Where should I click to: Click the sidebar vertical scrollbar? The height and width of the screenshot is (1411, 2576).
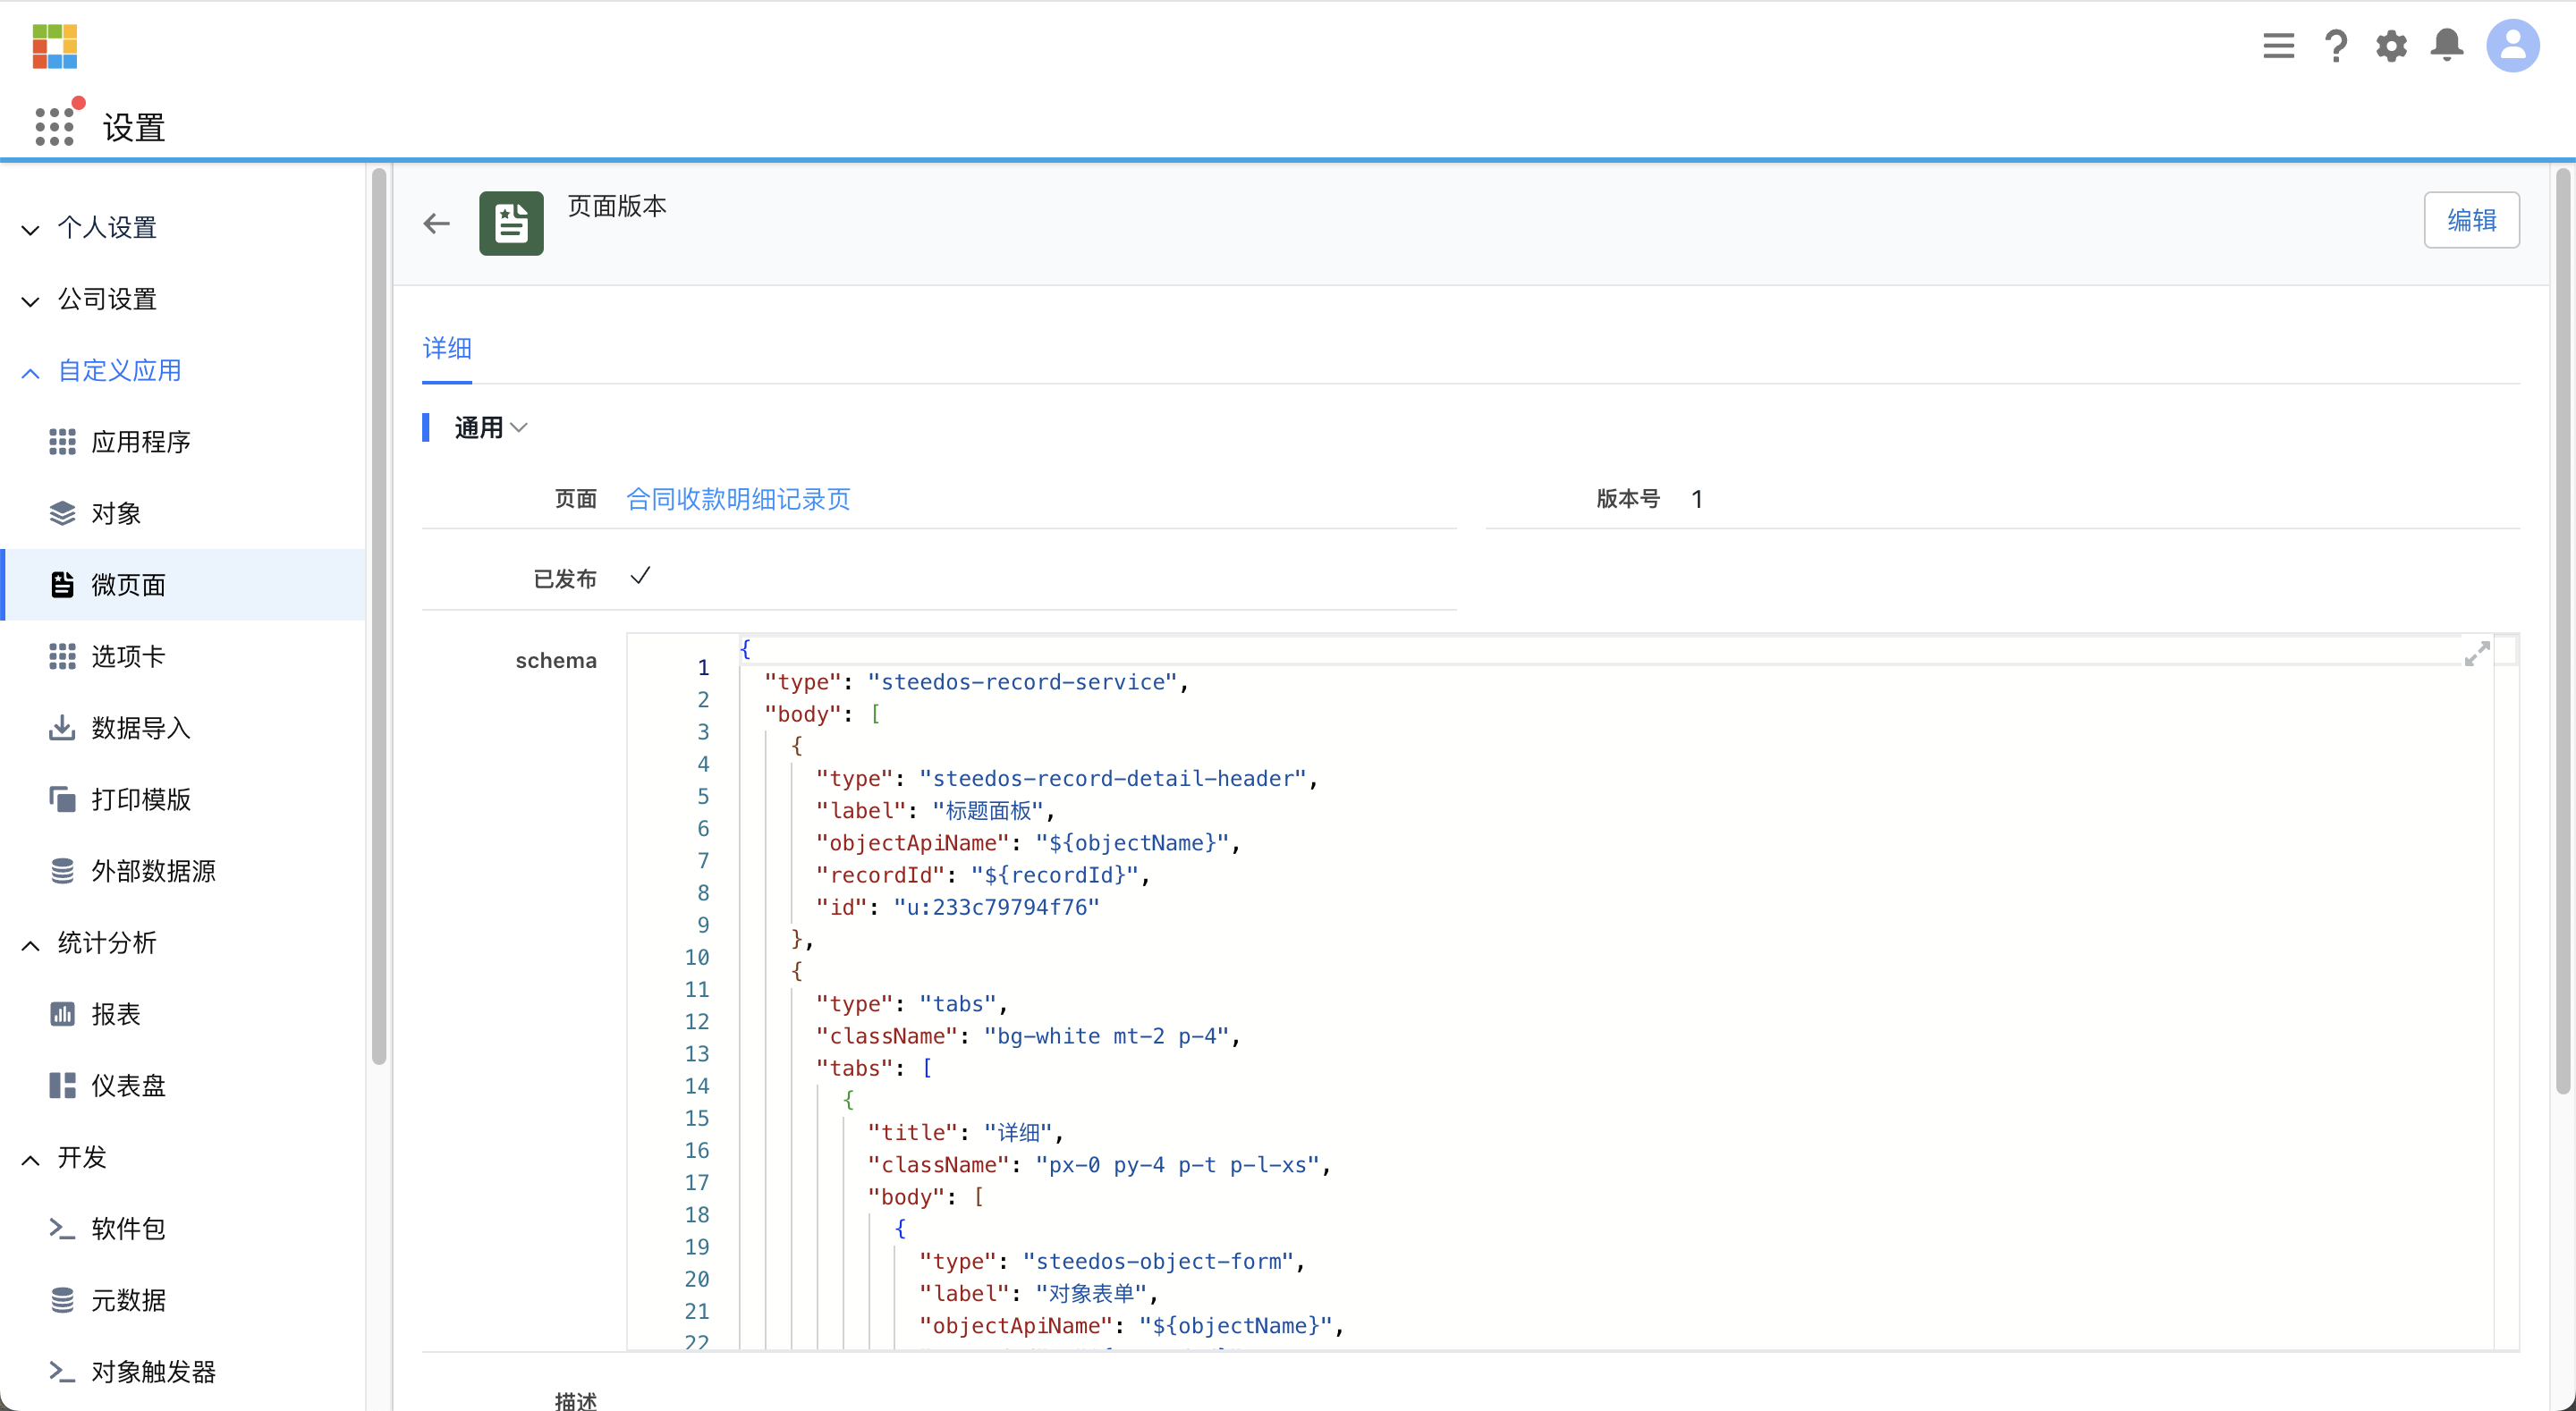[x=379, y=616]
